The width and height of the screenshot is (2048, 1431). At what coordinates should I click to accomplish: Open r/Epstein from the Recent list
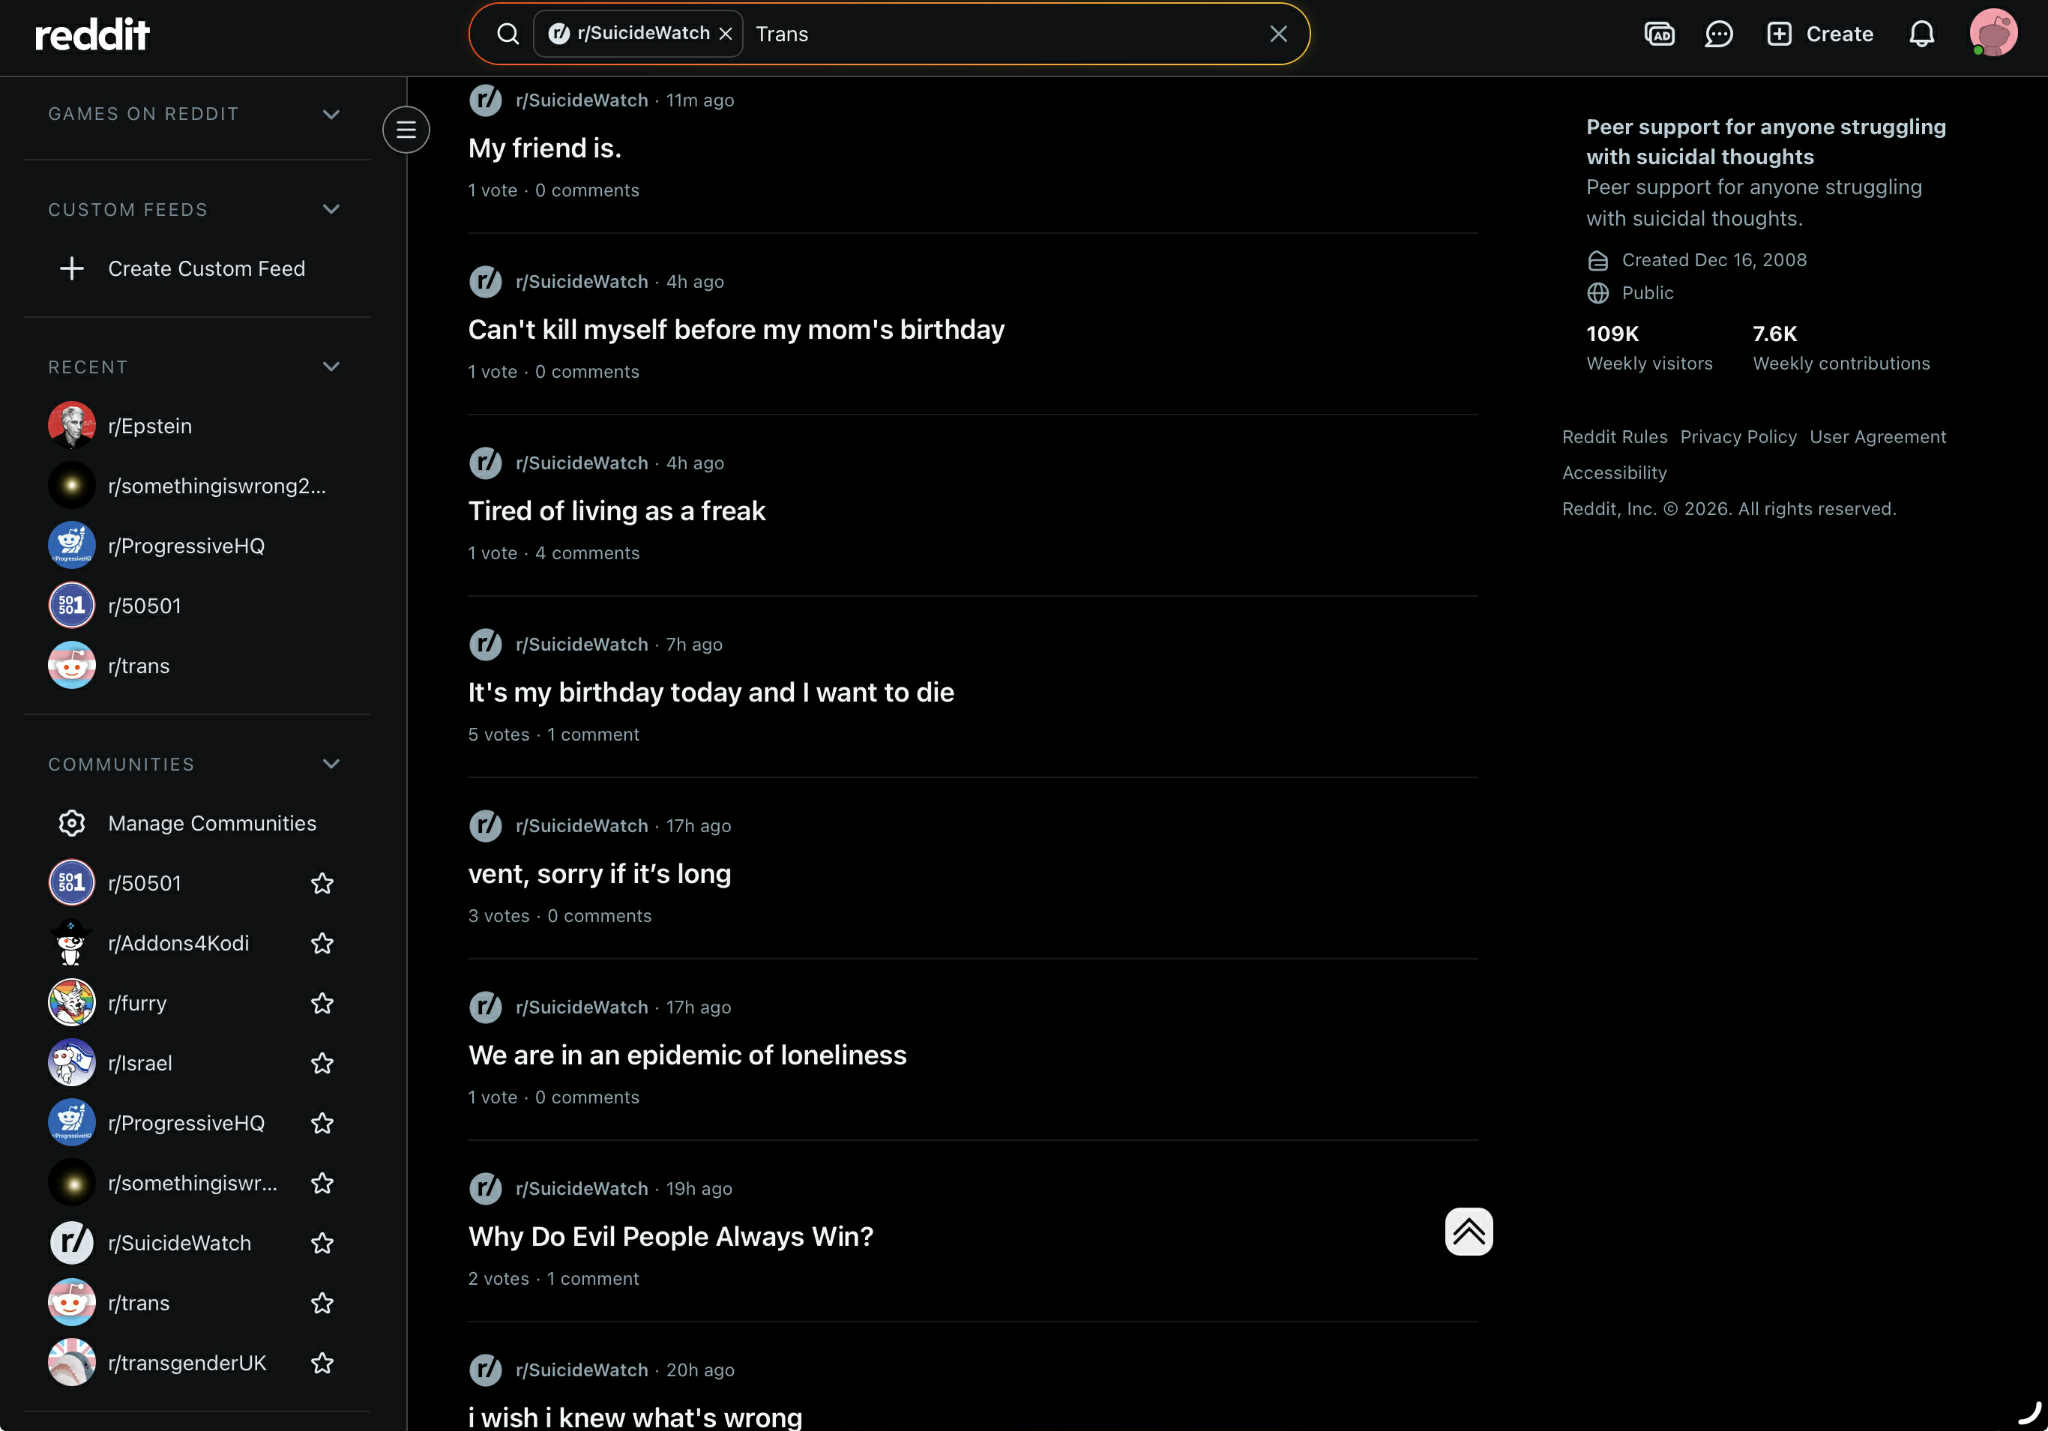click(x=149, y=426)
